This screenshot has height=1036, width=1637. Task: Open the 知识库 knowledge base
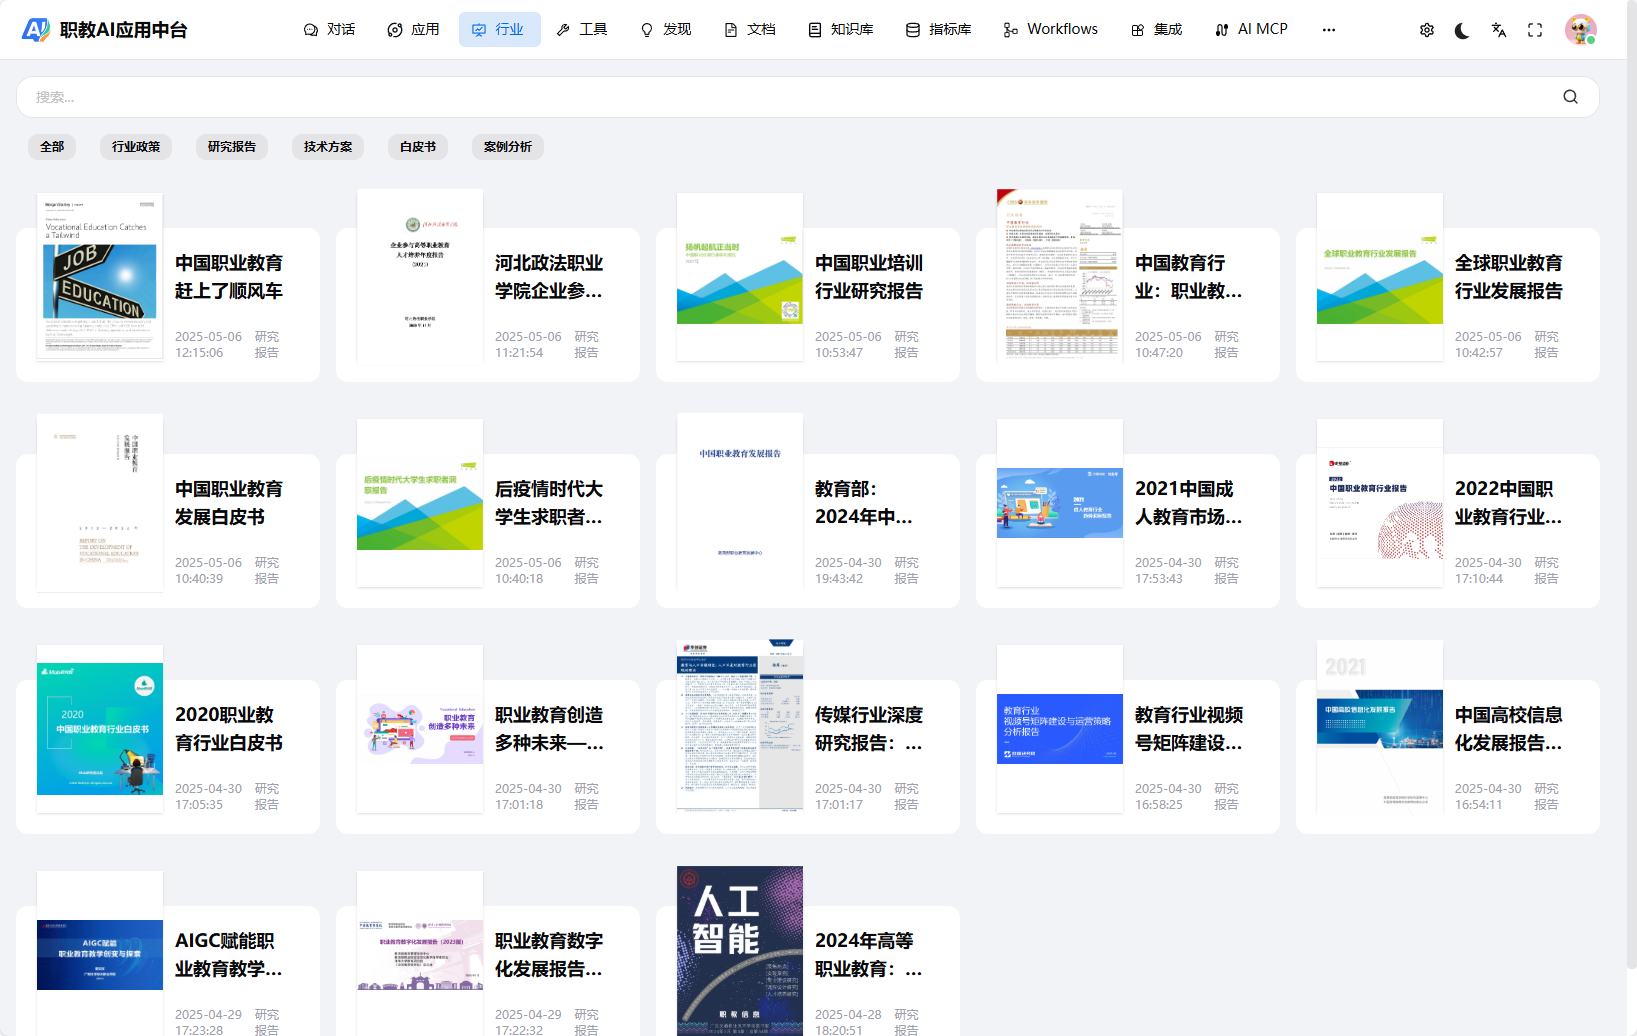841,29
